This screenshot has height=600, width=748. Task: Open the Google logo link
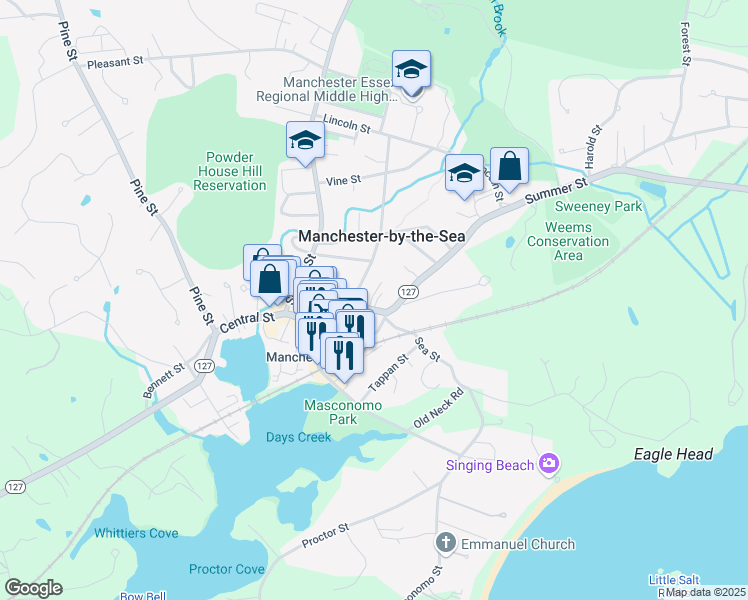pyautogui.click(x=34, y=588)
